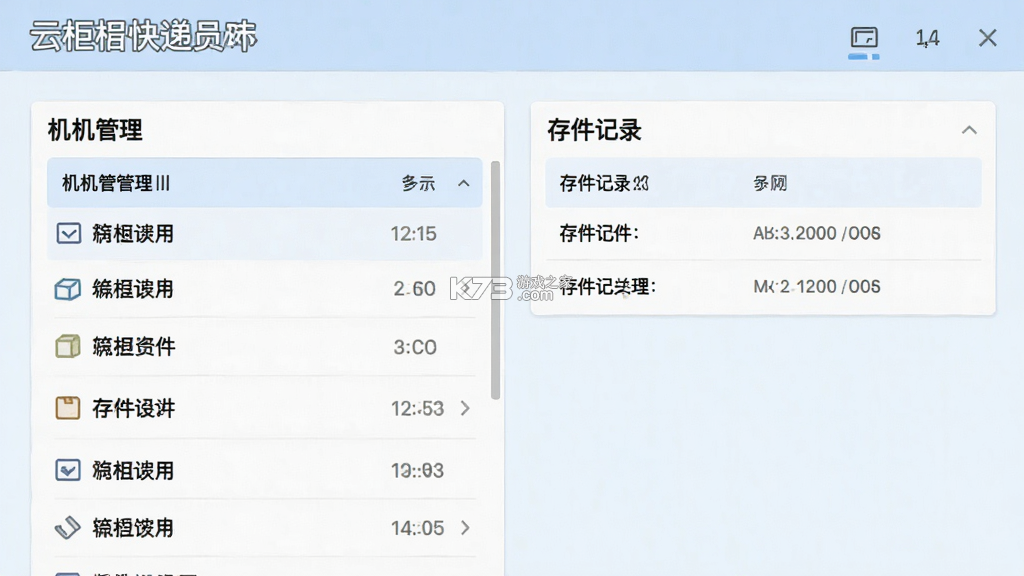This screenshot has height=576, width=1024.
Task: Click the 机机管理 panel title
Action: (x=95, y=130)
